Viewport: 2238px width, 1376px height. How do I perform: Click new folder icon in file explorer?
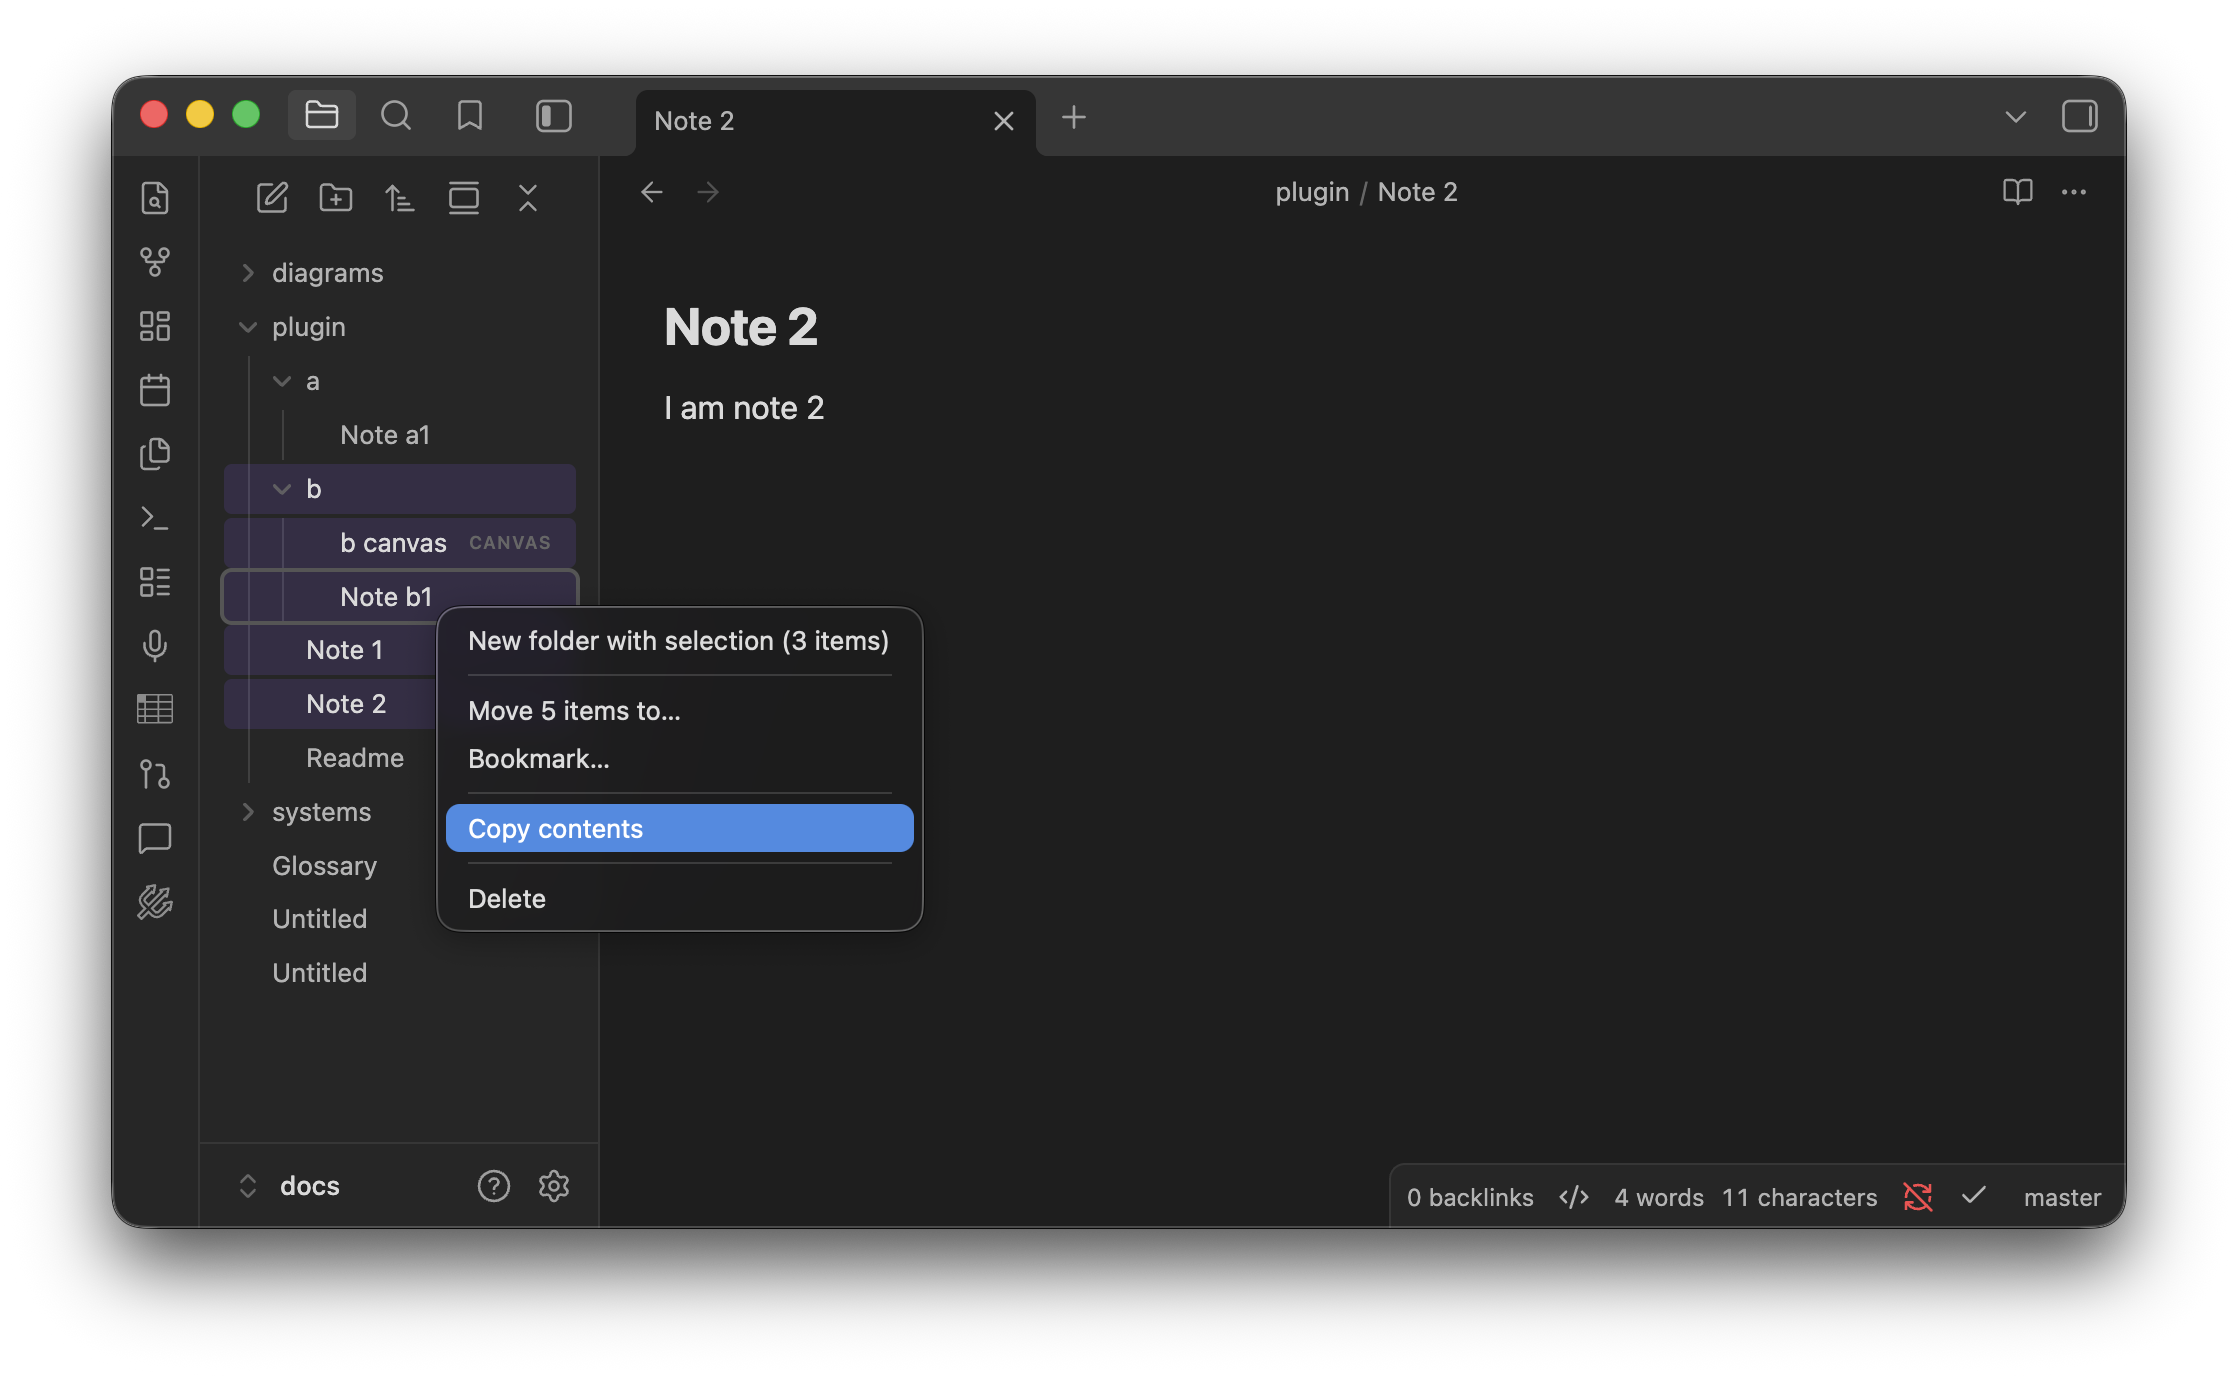tap(336, 198)
